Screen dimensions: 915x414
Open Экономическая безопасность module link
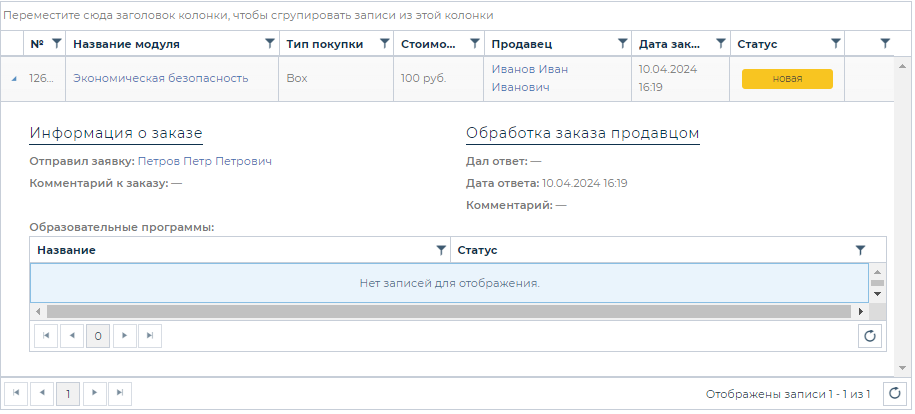click(x=161, y=78)
